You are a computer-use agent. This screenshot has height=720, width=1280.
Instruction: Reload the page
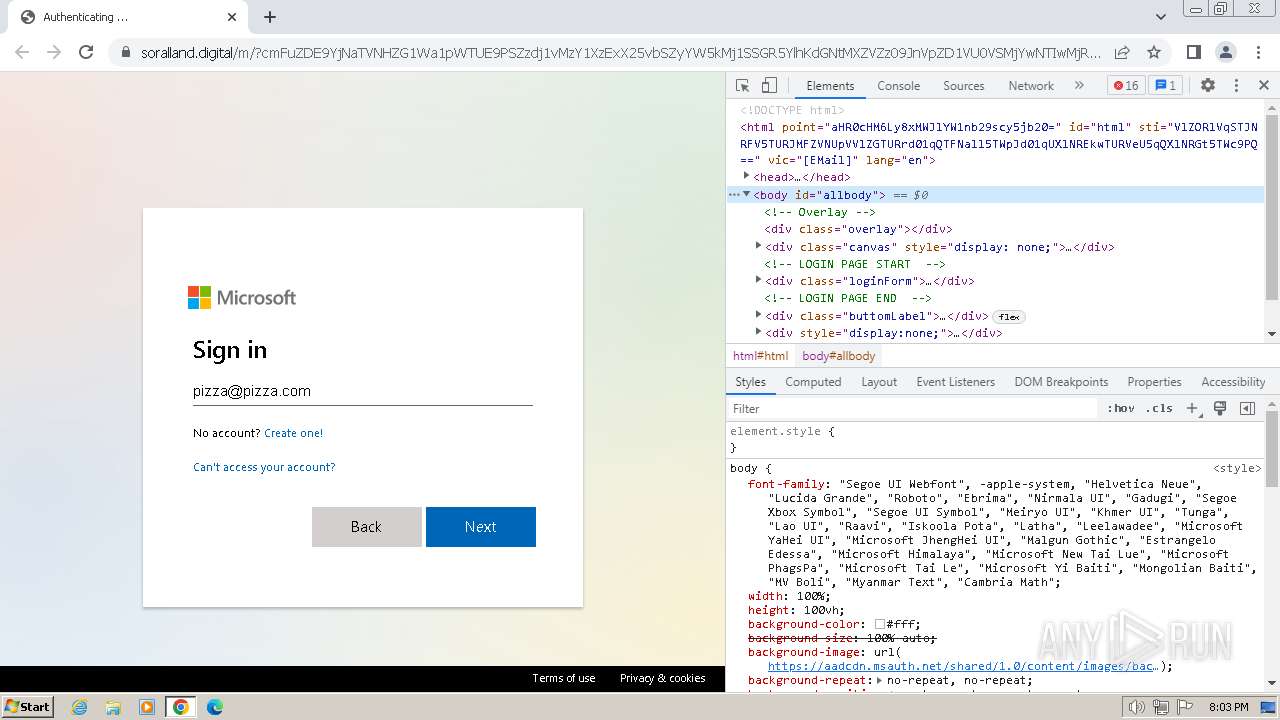(86, 52)
